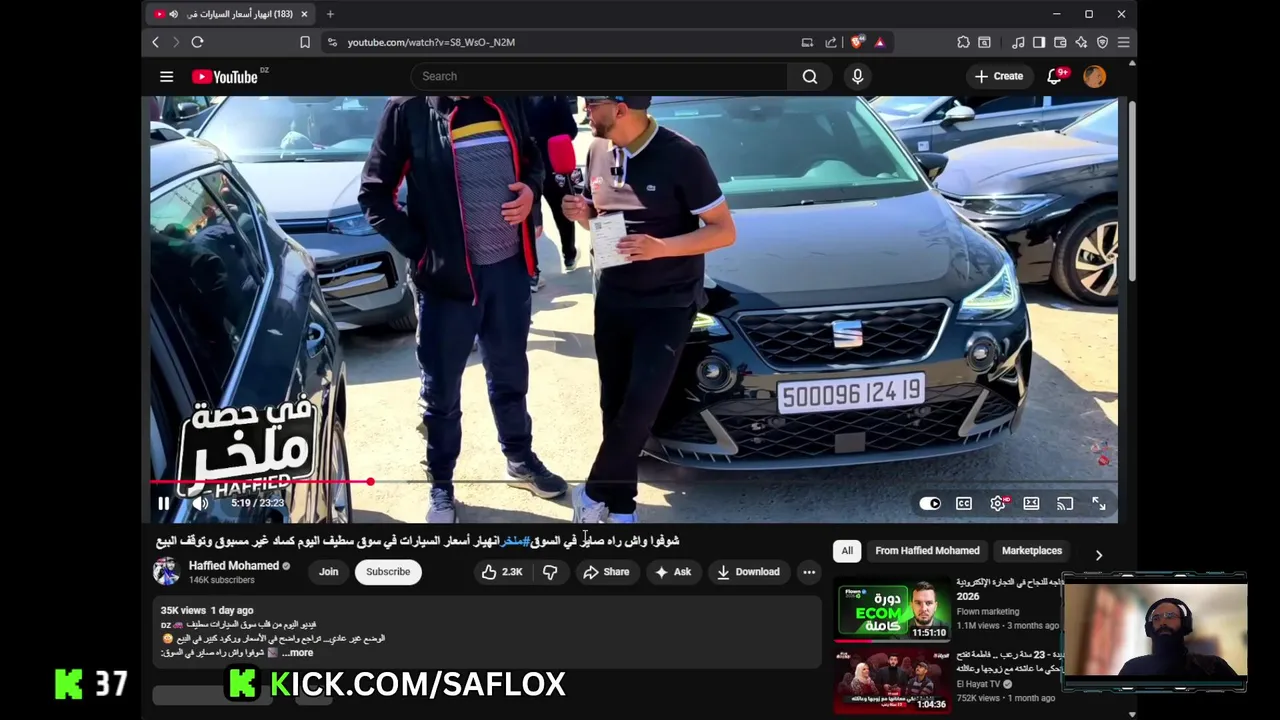This screenshot has height=720, width=1280.
Task: Reload the page
Action: point(197,42)
